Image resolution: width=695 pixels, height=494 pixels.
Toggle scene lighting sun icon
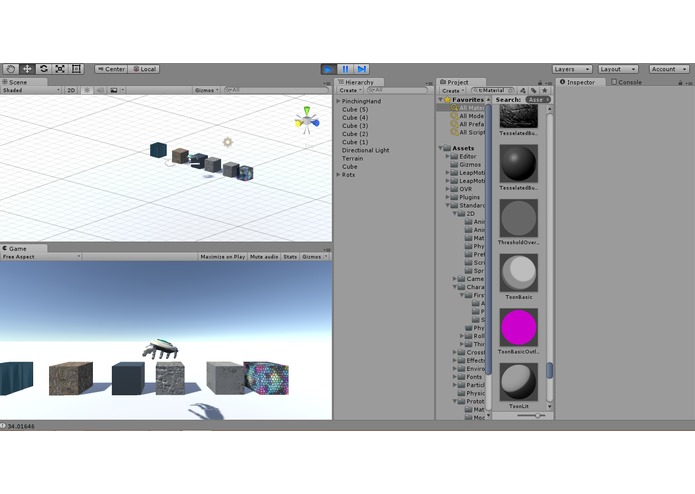(87, 90)
